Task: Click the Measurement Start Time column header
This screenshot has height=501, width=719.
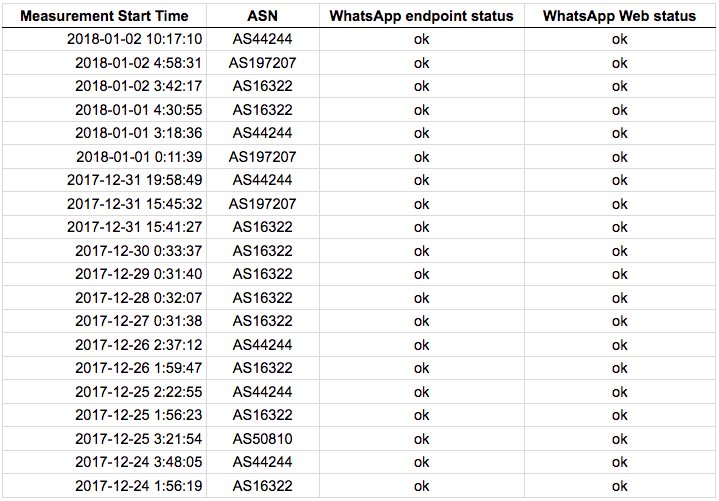Action: tap(104, 16)
